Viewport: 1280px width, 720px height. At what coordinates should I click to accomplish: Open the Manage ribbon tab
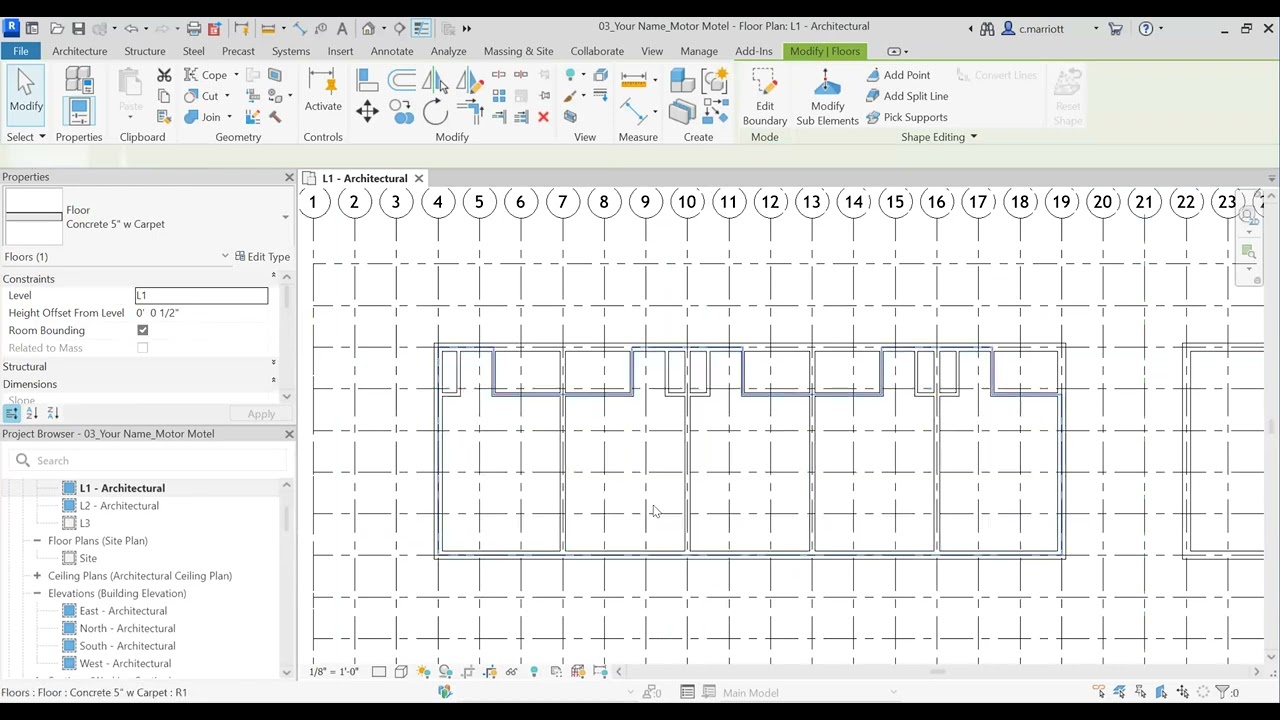click(x=699, y=51)
